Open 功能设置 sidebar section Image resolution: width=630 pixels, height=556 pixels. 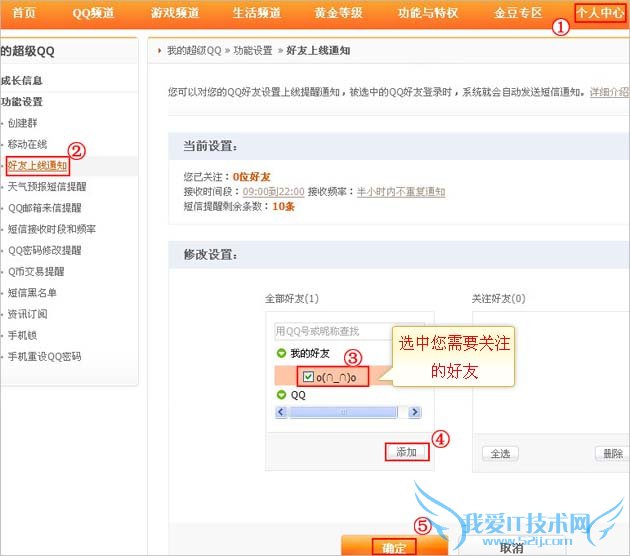(22, 102)
